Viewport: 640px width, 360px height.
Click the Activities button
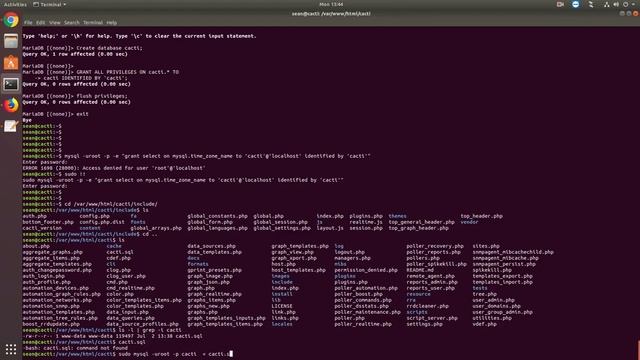point(15,4)
